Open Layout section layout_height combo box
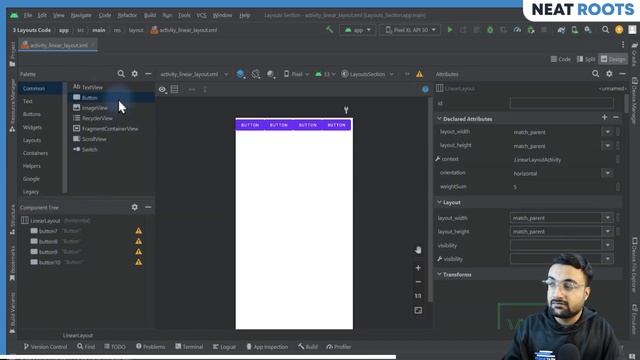The height and width of the screenshot is (360, 640). [562, 231]
